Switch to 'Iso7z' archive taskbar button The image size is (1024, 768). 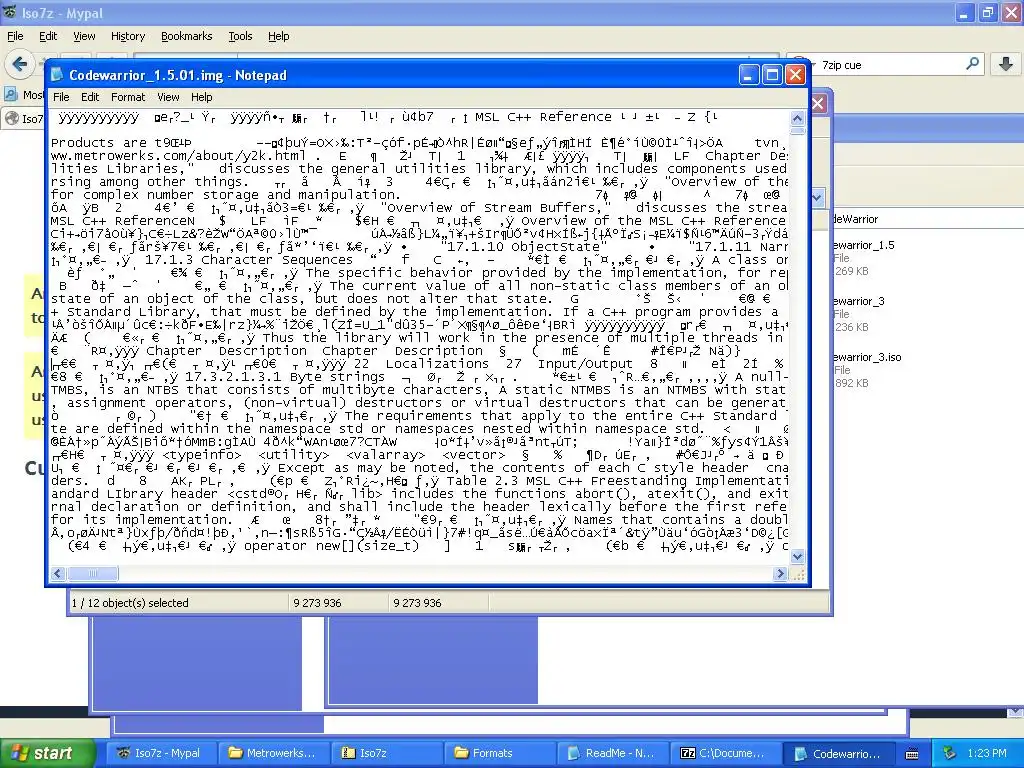[x=386, y=753]
